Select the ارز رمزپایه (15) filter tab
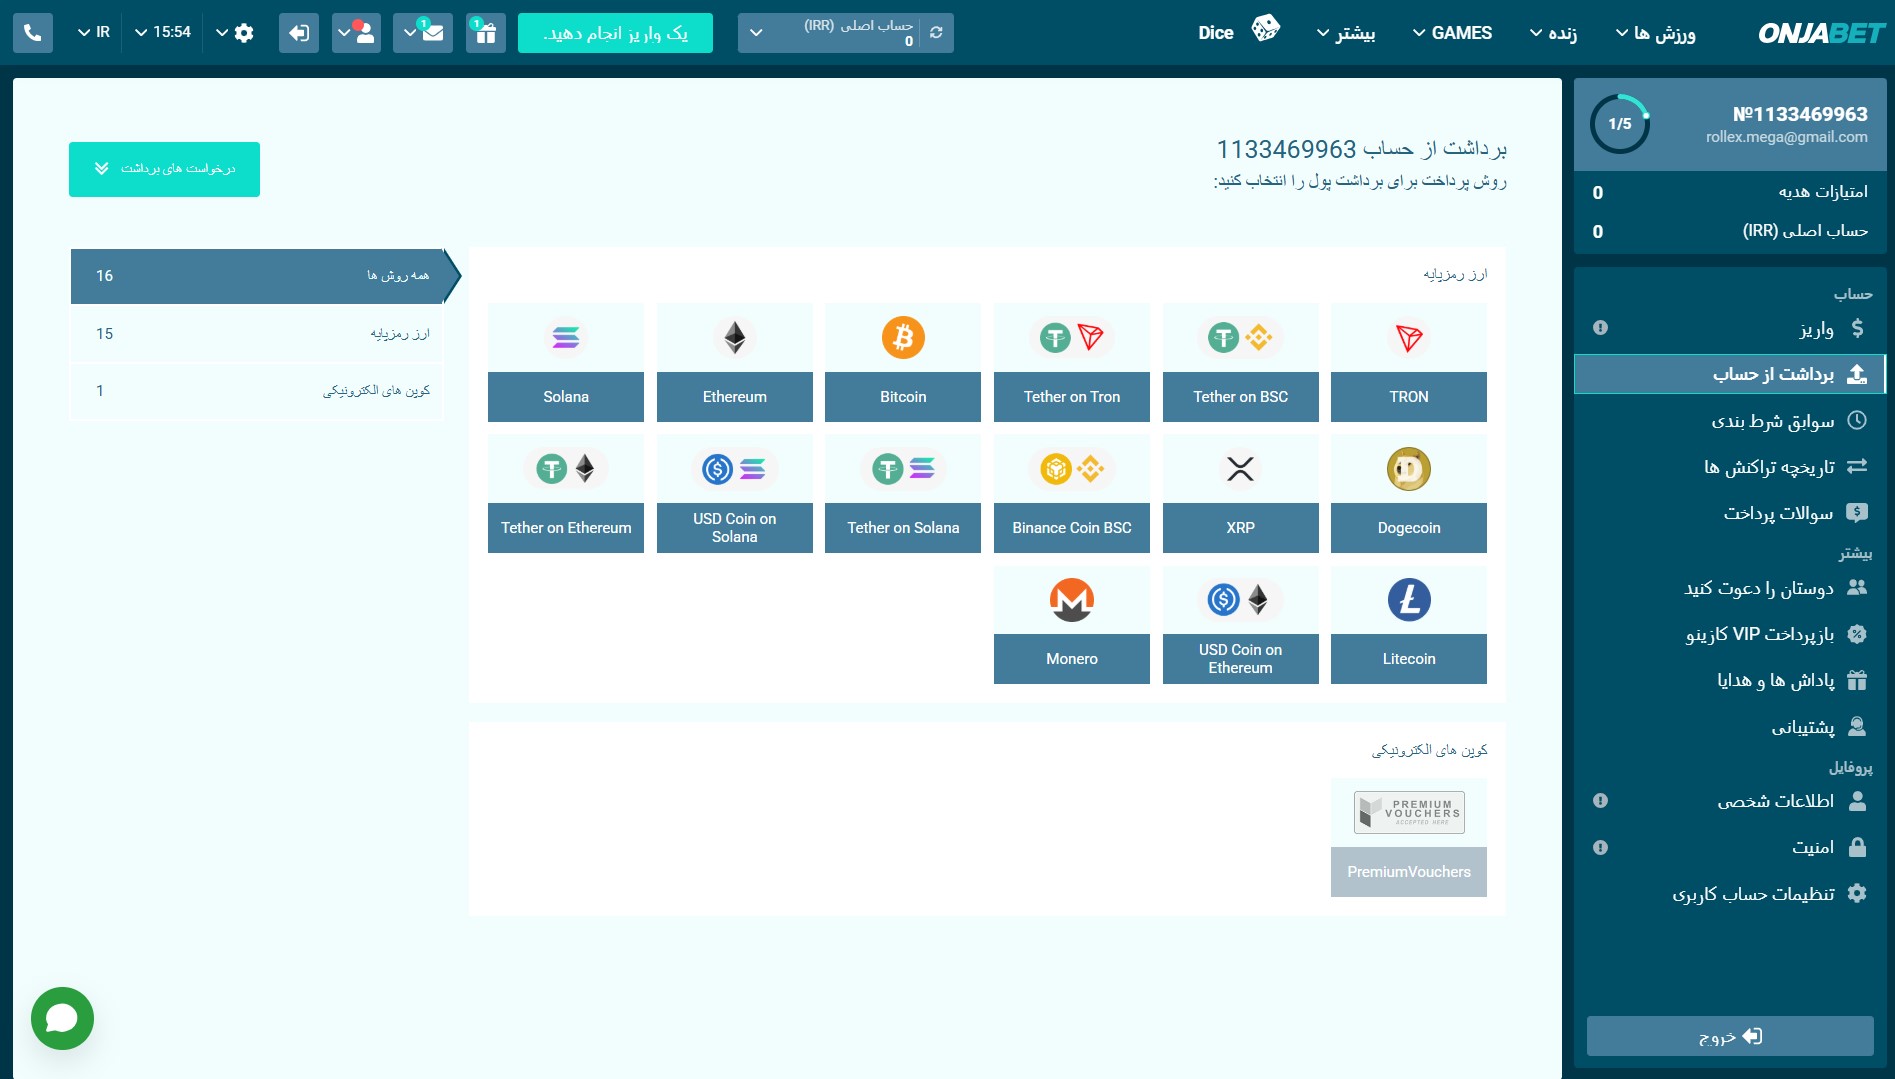1895x1079 pixels. coord(258,334)
